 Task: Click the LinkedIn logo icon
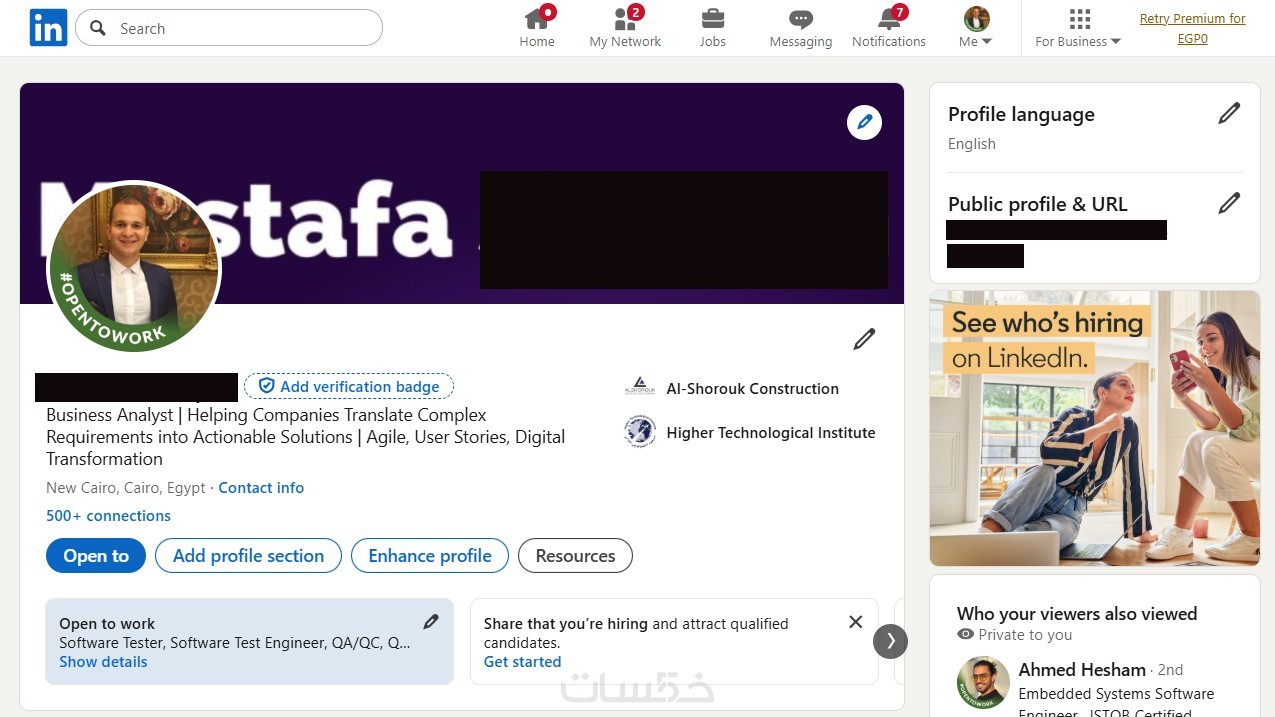coord(48,28)
